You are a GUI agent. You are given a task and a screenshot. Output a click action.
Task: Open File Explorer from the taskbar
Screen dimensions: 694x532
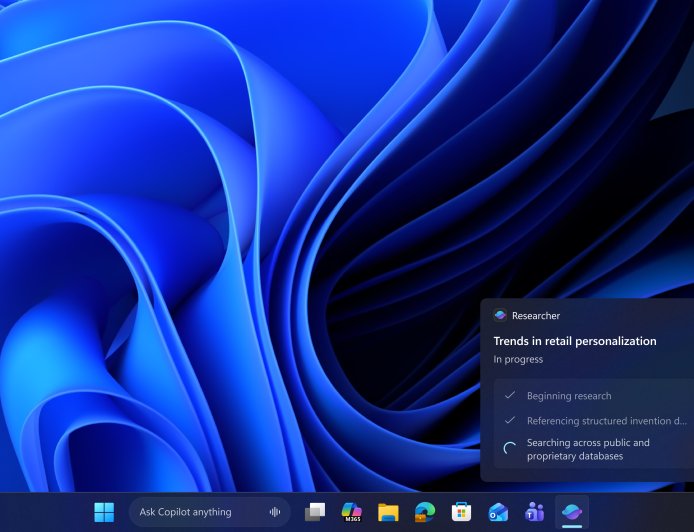(x=388, y=512)
